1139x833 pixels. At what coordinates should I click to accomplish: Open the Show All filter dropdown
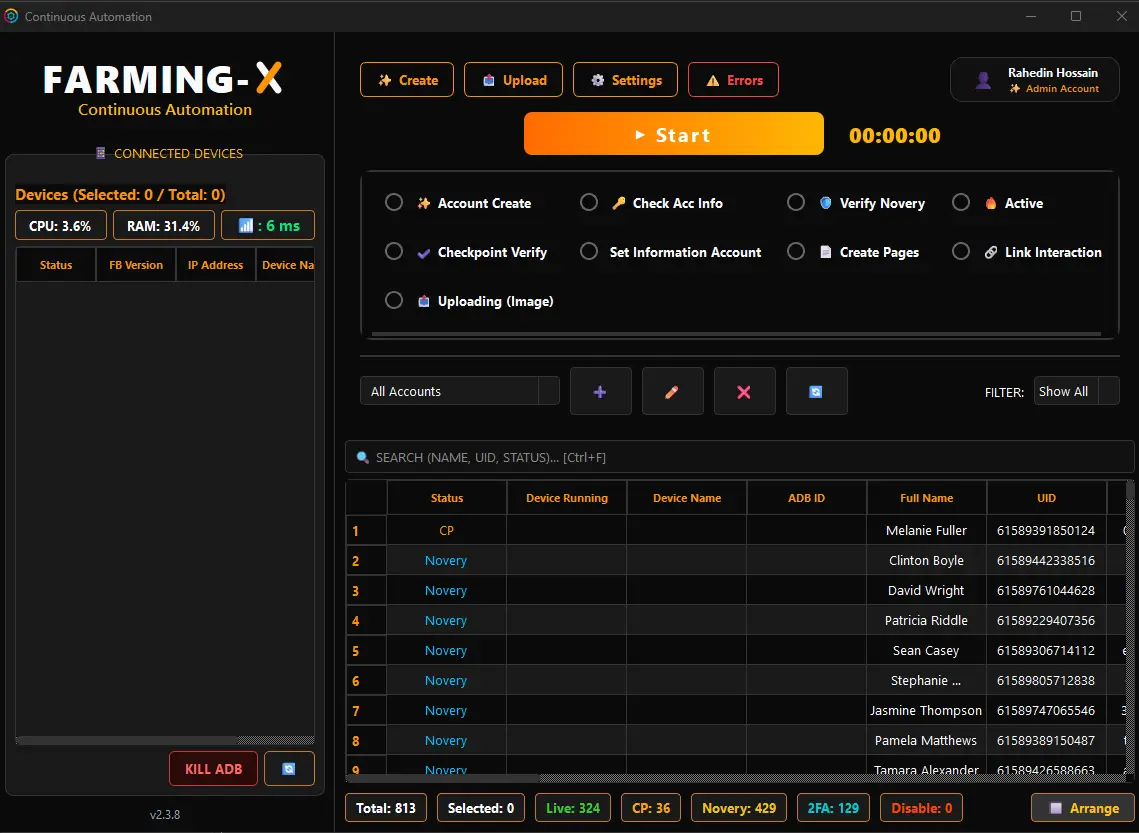[x=1077, y=391]
